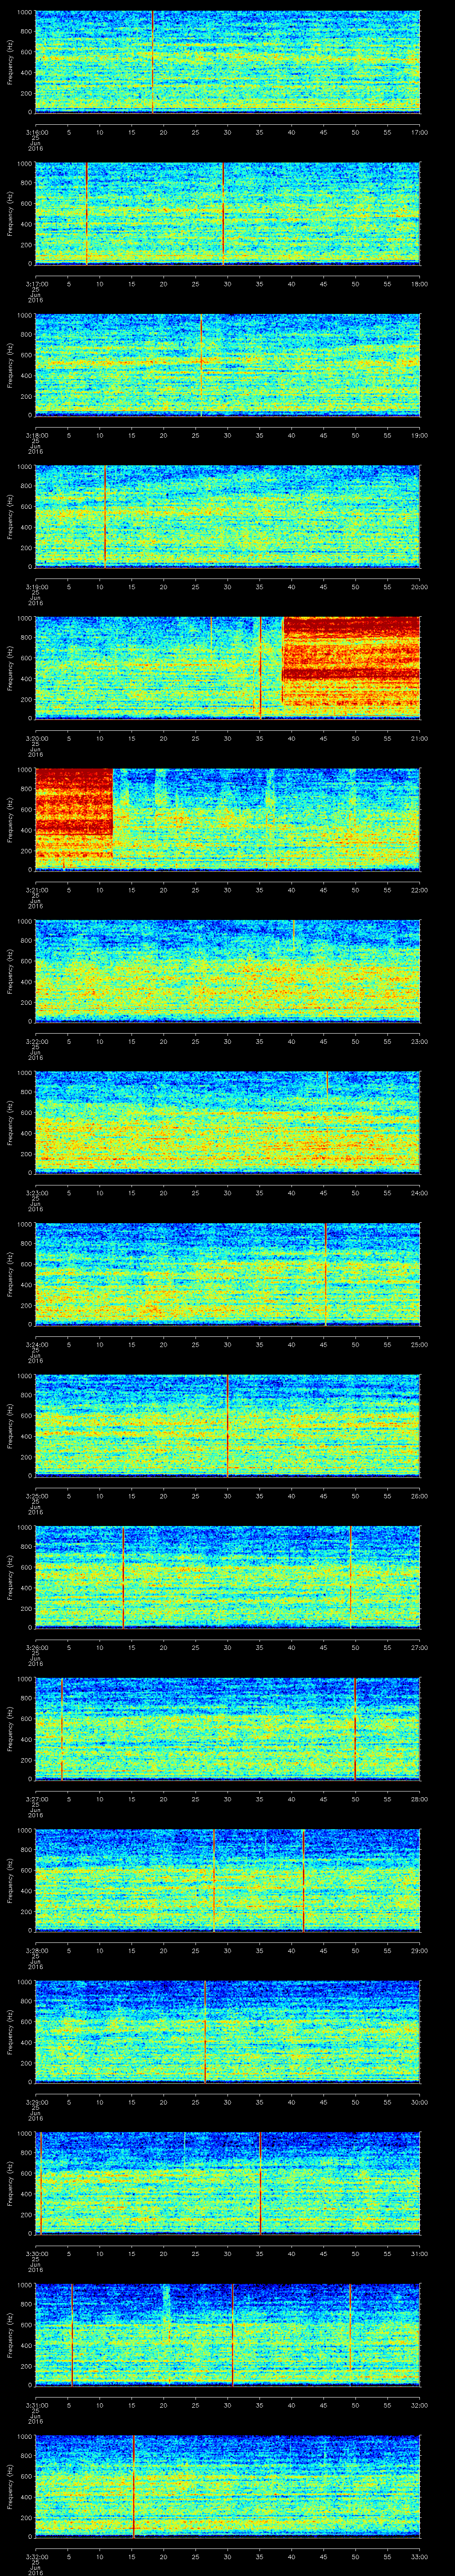
Task: Click the 24:00 end time label
Action: 419,1192
